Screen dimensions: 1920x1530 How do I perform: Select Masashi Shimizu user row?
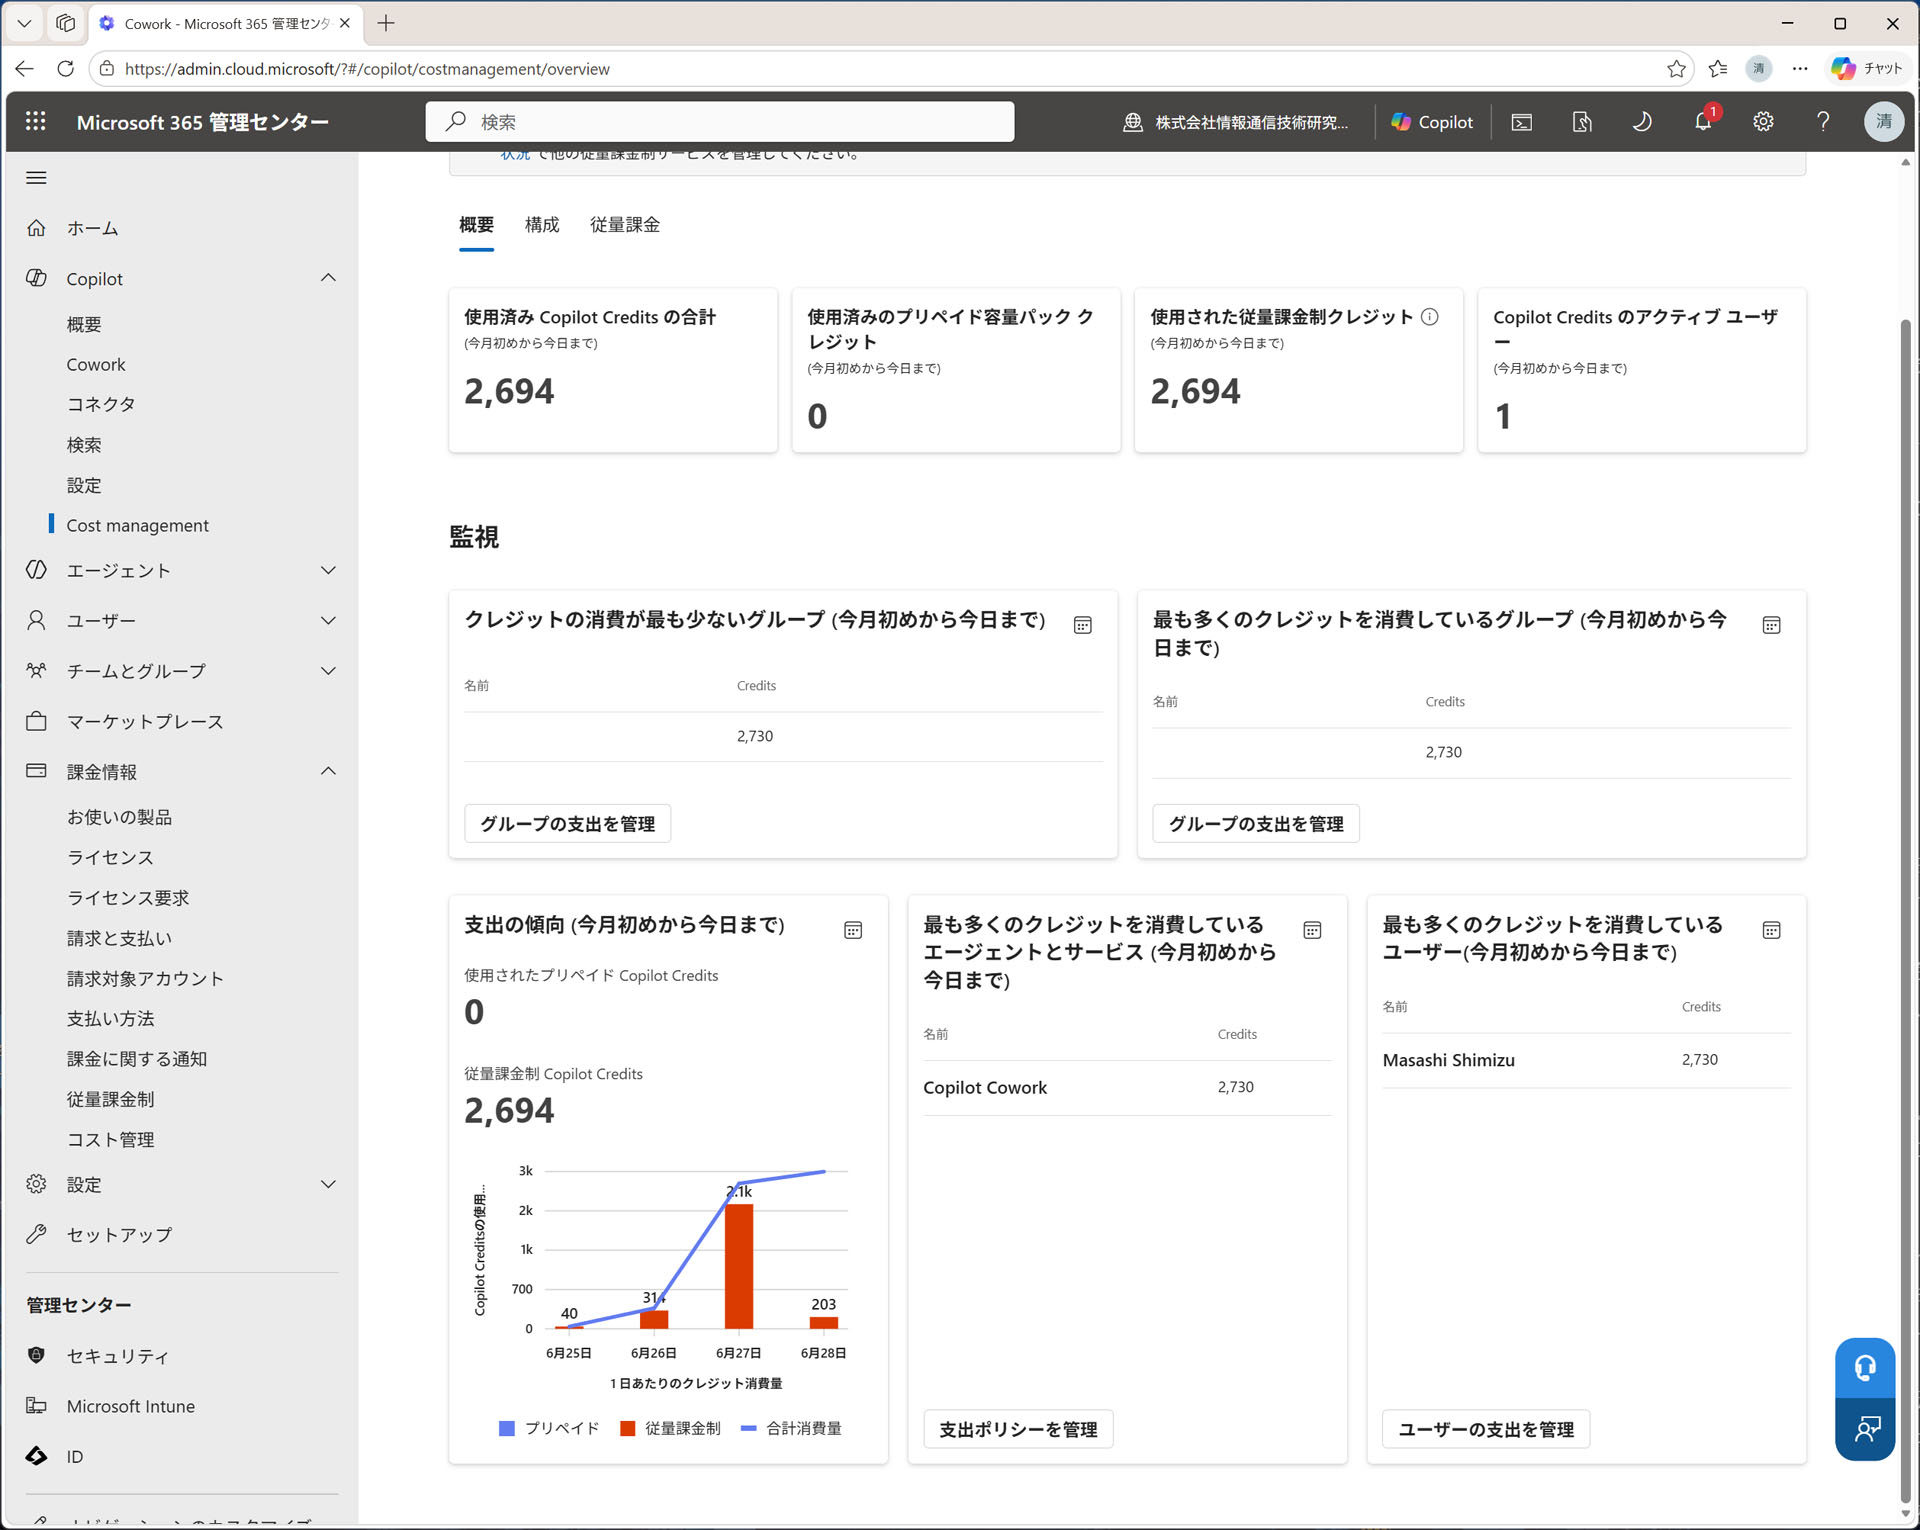pyautogui.click(x=1586, y=1060)
